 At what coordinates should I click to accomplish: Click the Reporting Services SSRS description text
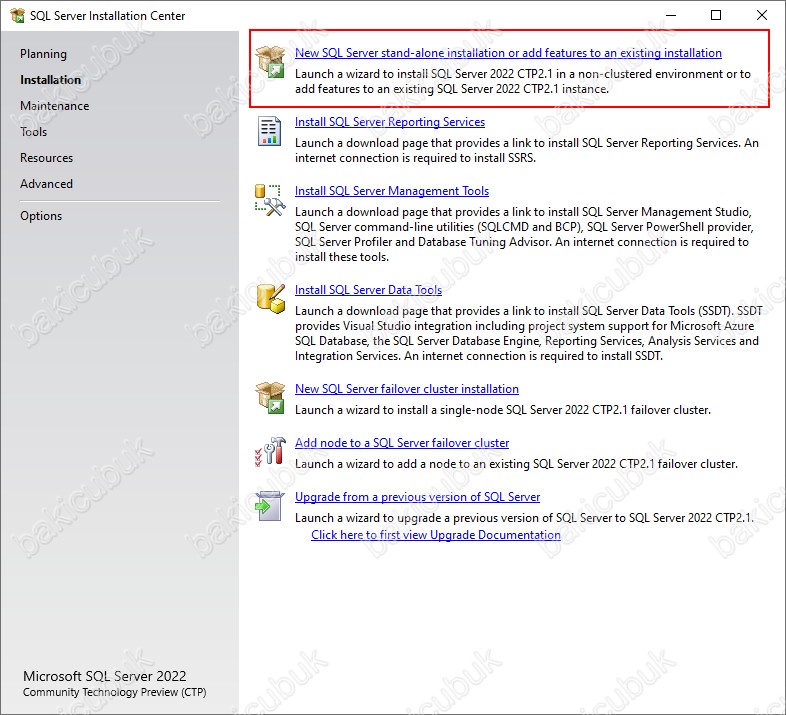tap(527, 150)
